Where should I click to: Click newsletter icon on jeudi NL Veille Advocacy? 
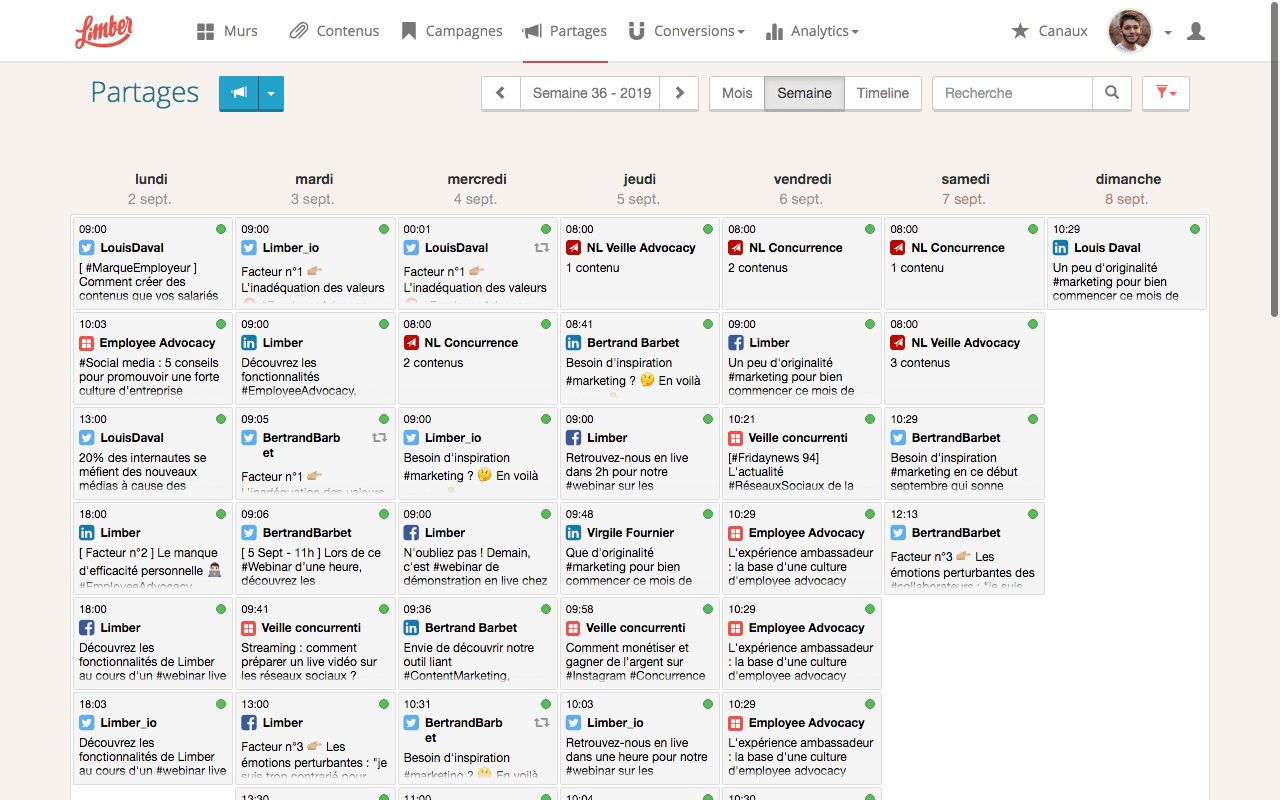tap(573, 248)
